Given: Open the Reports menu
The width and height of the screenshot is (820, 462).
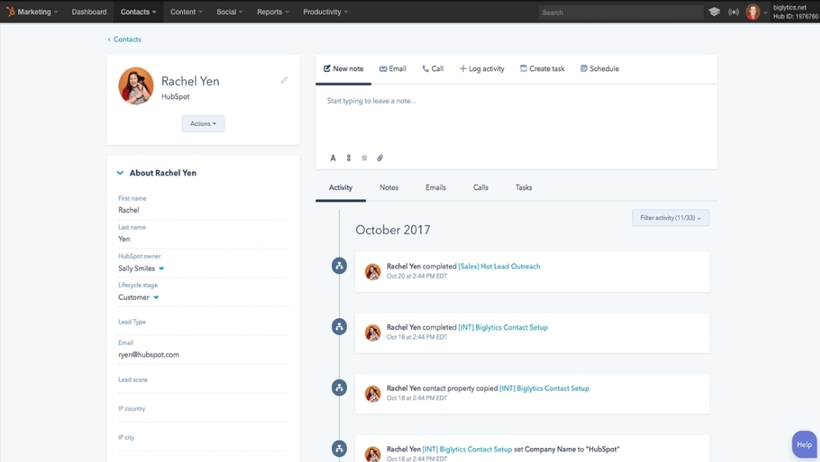Looking at the screenshot, I should [273, 12].
